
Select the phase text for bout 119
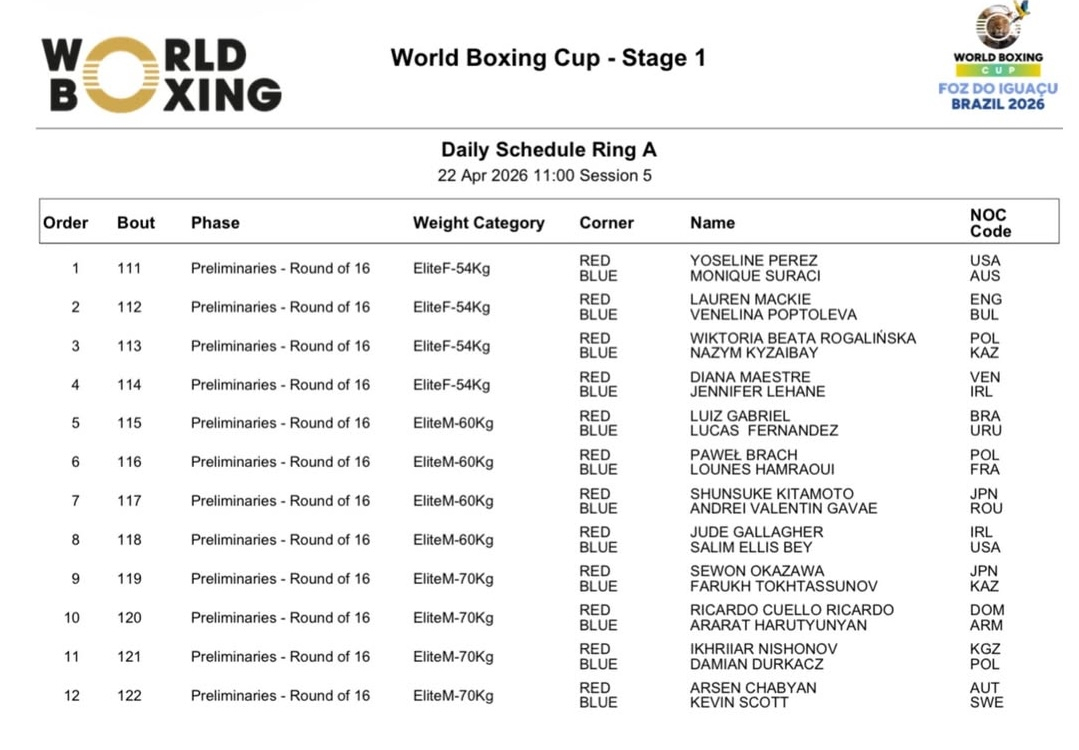click(280, 578)
